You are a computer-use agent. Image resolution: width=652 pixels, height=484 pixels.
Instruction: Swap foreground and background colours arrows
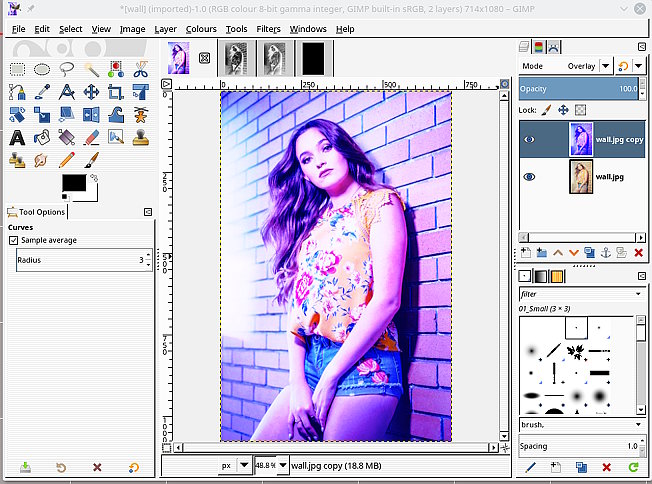[x=94, y=178]
